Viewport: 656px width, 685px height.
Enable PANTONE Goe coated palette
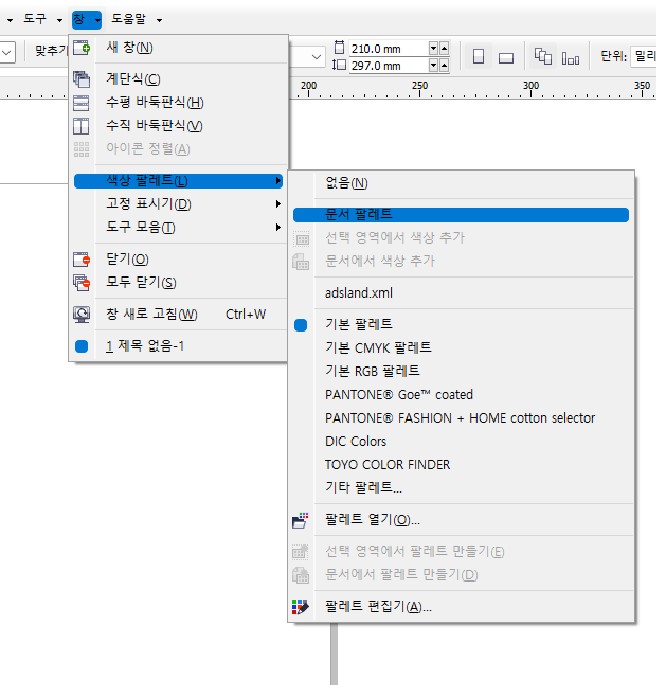tap(461, 394)
